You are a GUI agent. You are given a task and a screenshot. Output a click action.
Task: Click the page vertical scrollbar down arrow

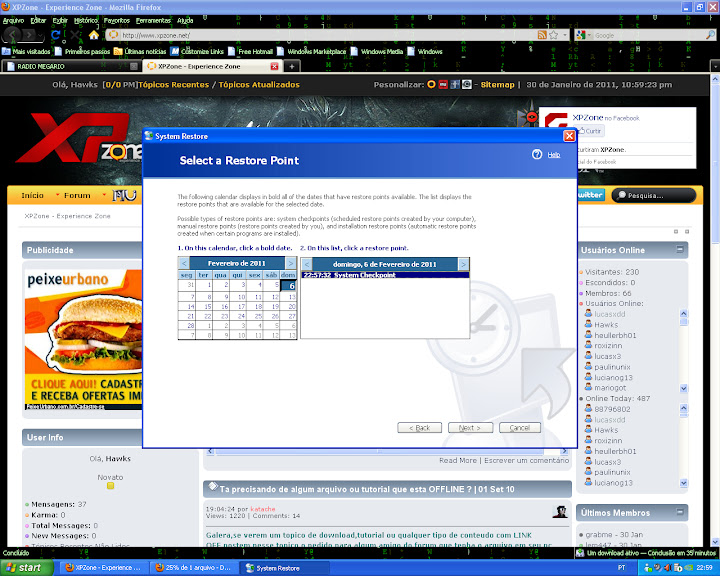point(715,542)
